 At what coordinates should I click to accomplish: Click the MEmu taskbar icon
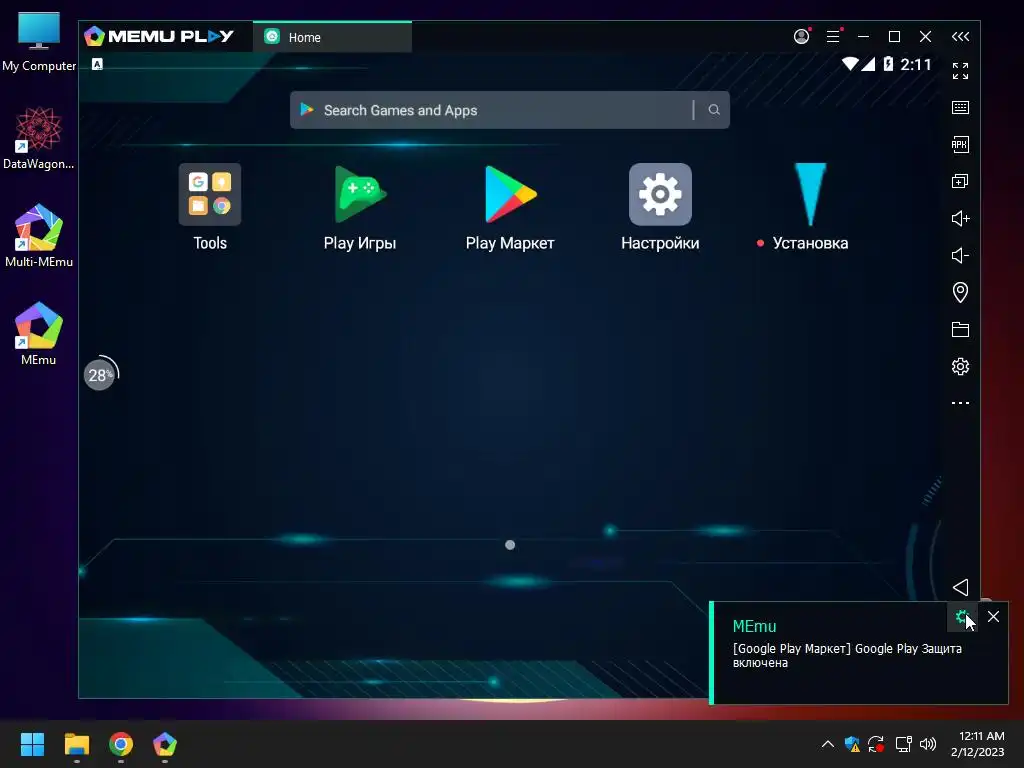165,744
